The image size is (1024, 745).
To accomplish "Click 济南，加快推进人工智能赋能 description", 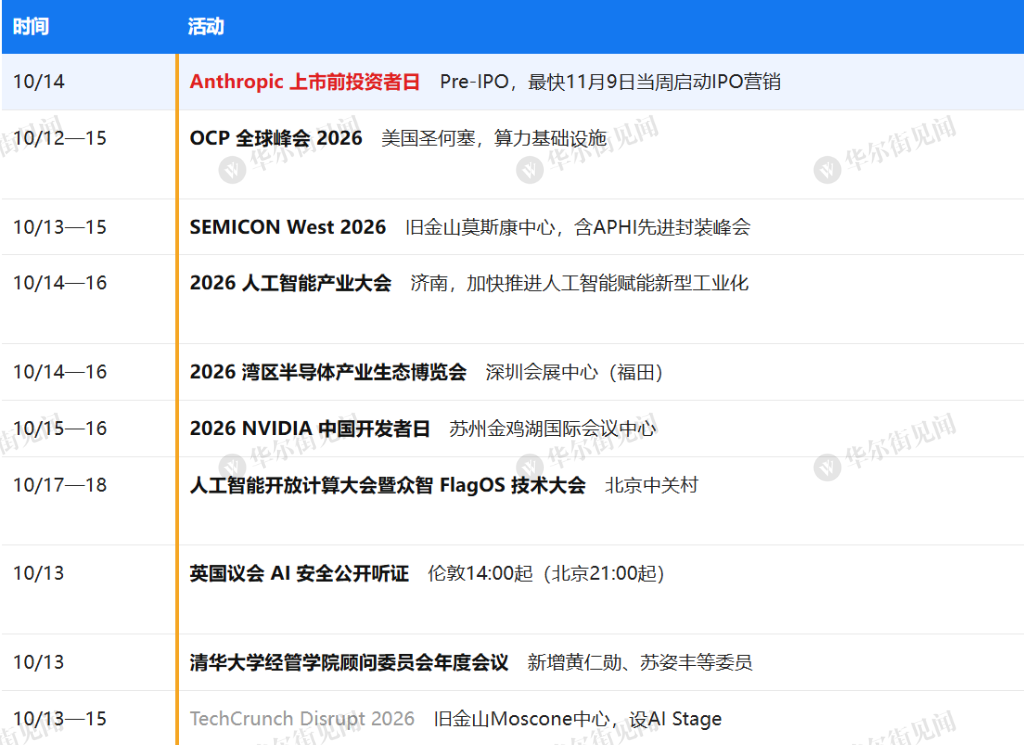I will [x=579, y=283].
